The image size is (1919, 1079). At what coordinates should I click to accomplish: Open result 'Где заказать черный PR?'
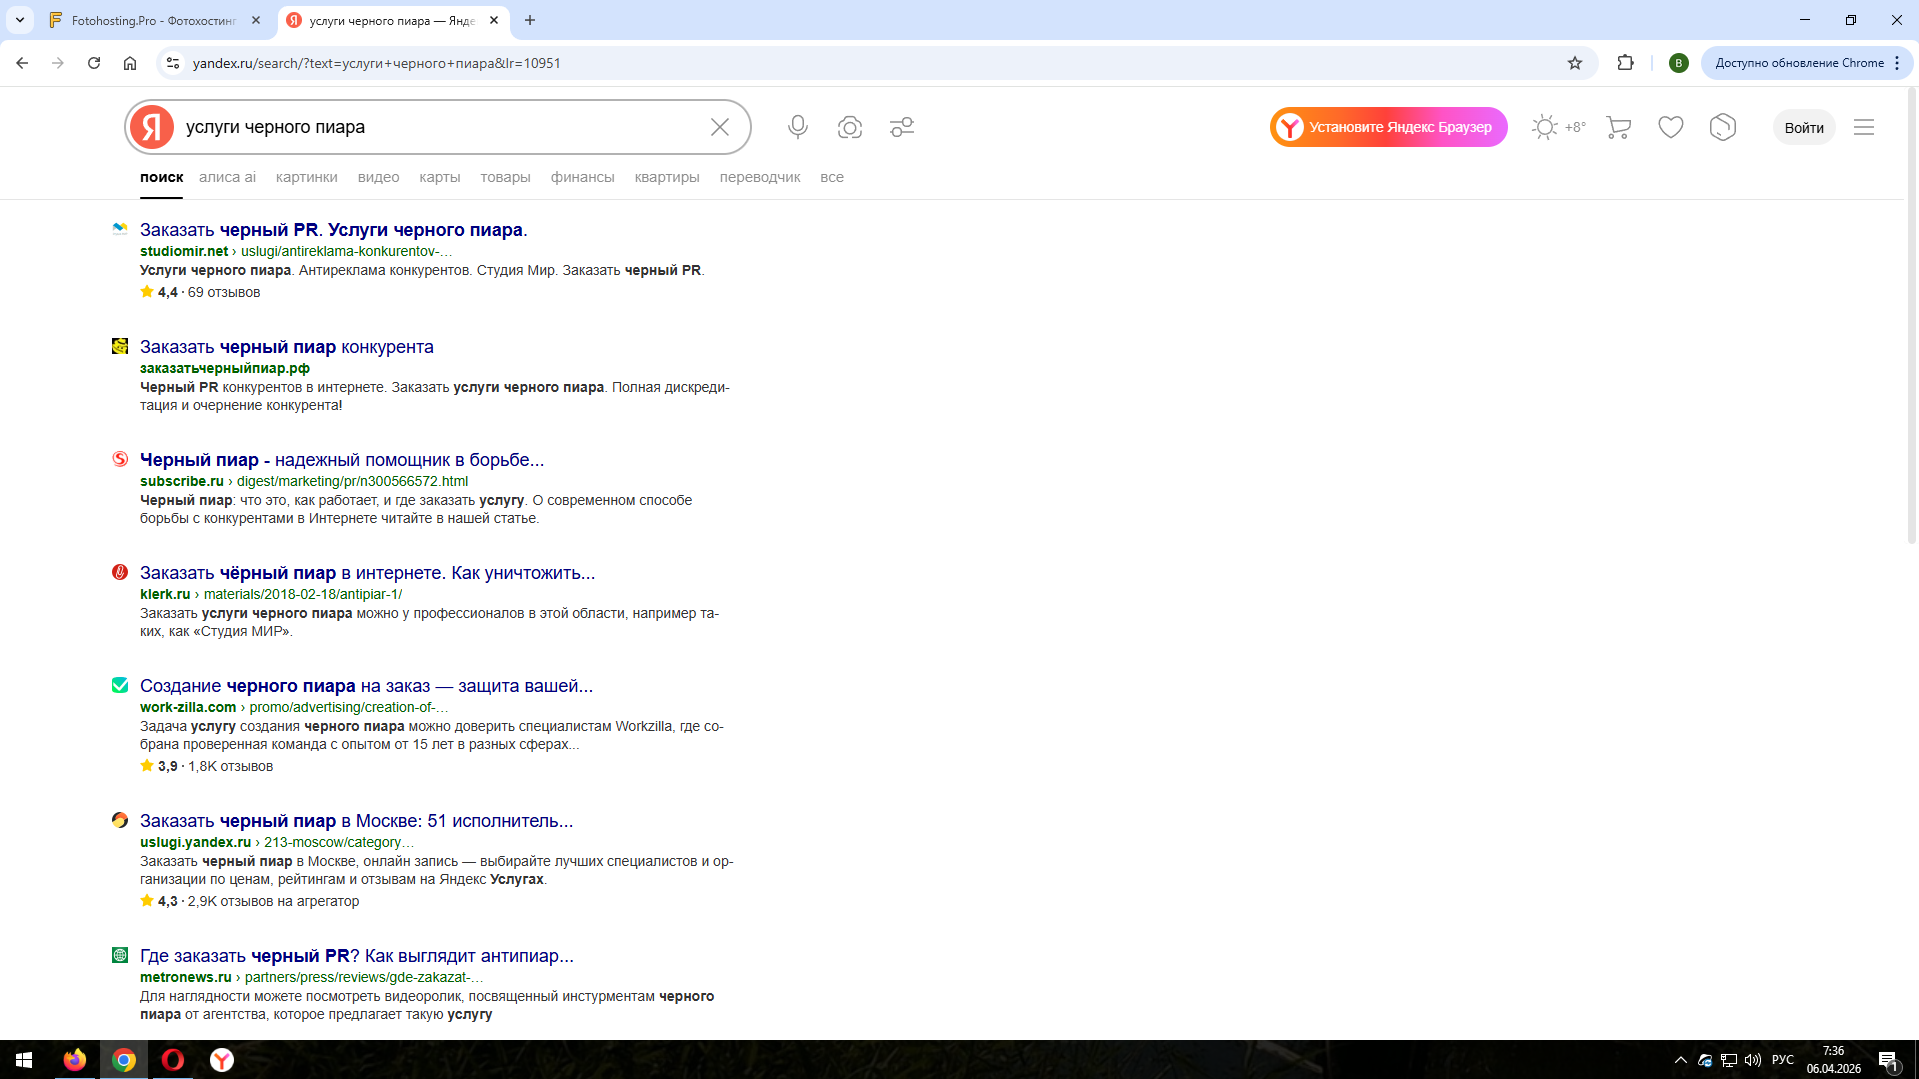pyautogui.click(x=357, y=956)
